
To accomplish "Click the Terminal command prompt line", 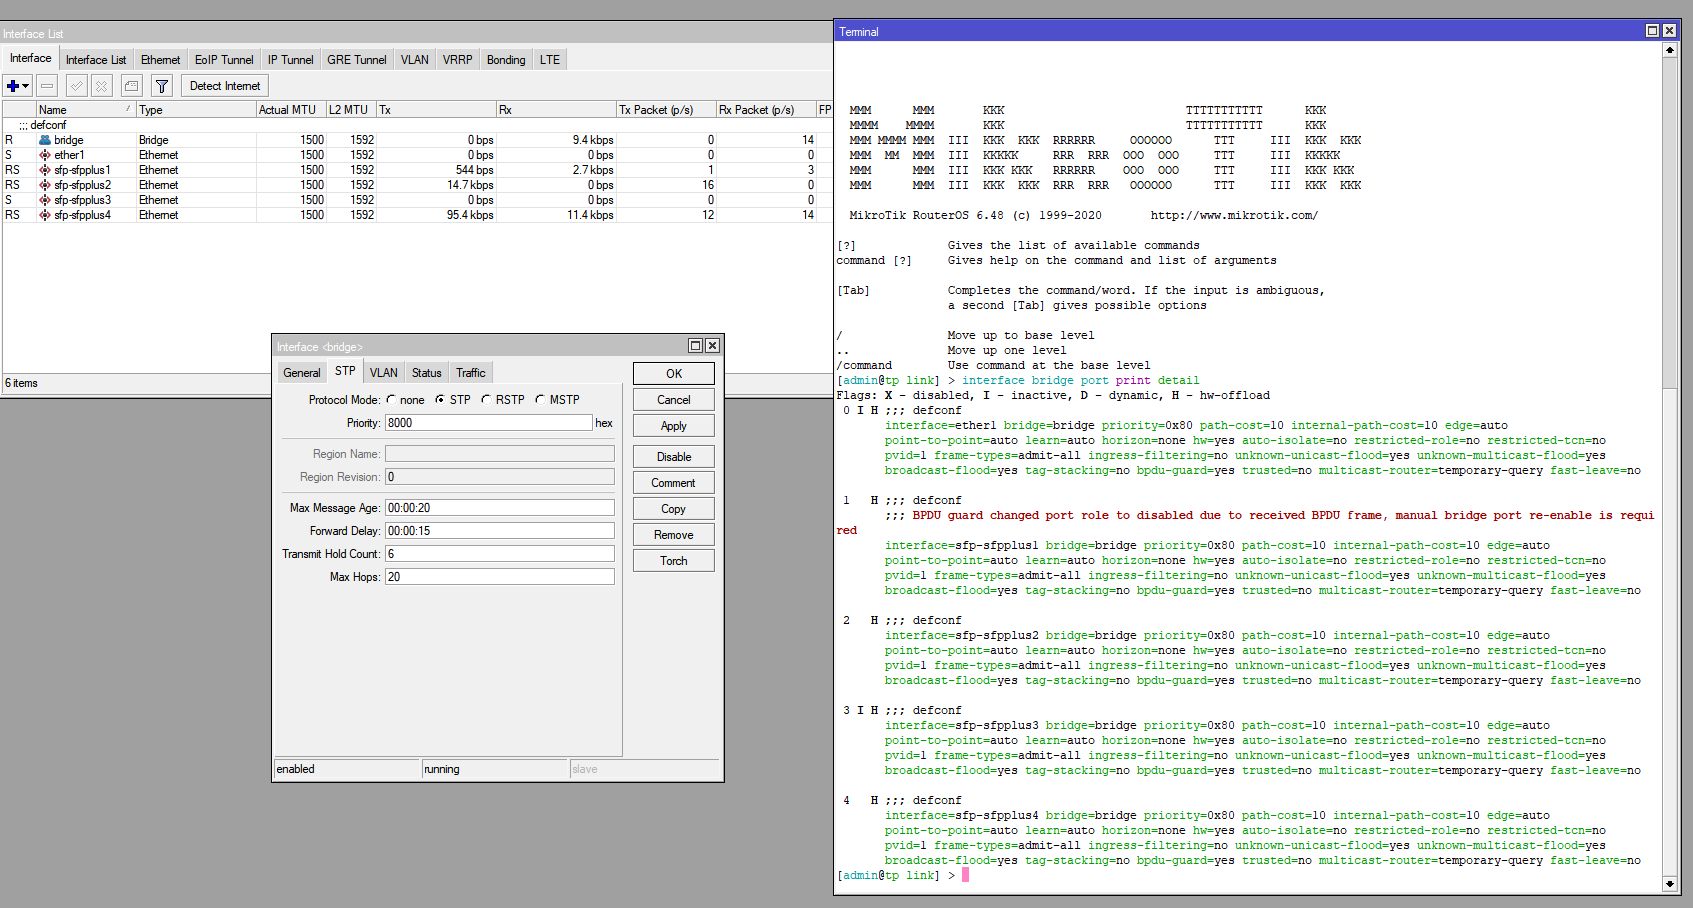I will pyautogui.click(x=902, y=875).
